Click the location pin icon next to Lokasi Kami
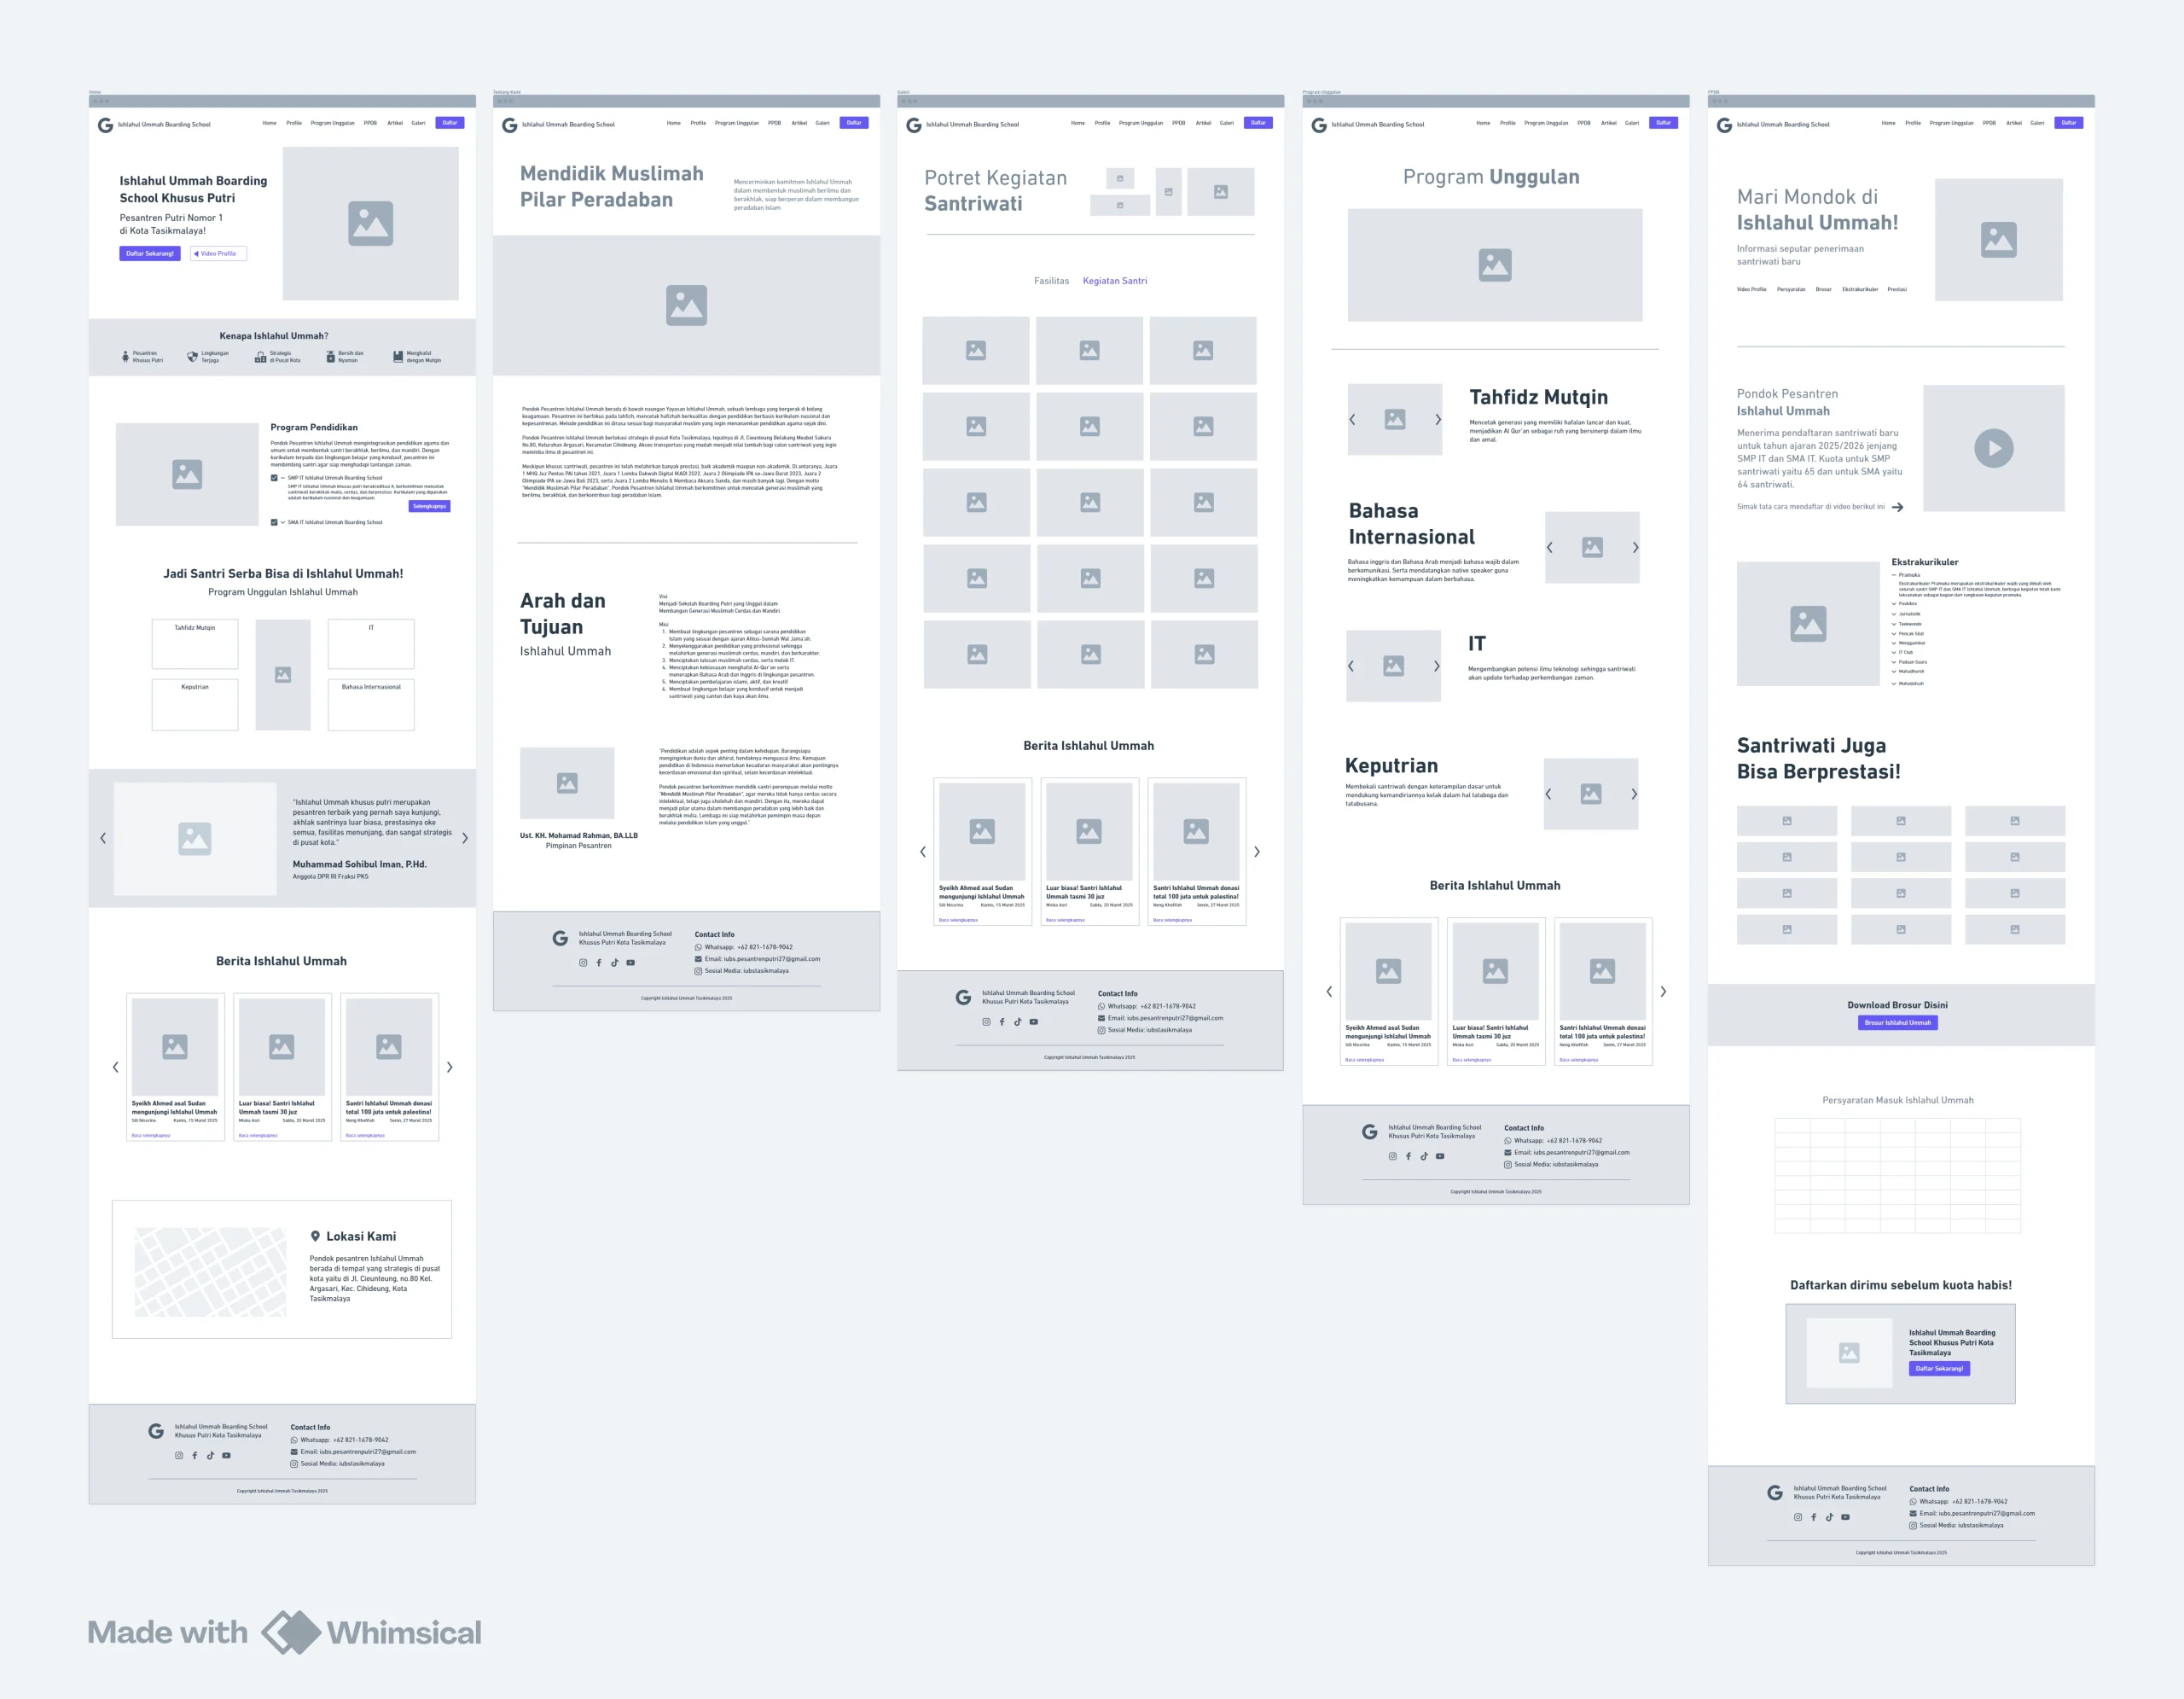 315,1236
